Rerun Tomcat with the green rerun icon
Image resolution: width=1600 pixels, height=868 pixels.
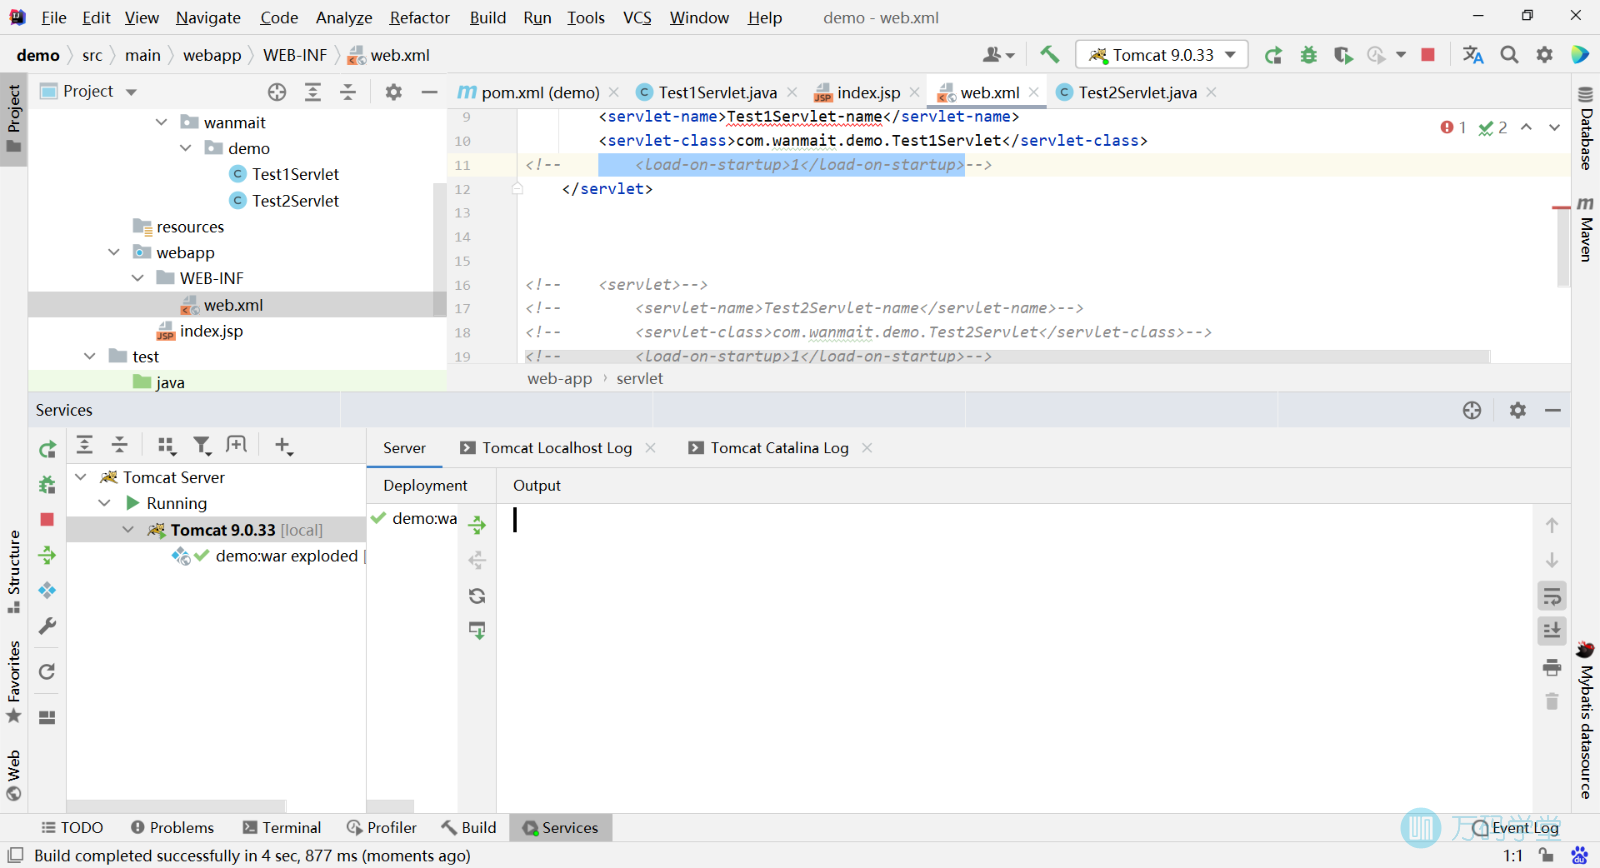pos(1273,55)
